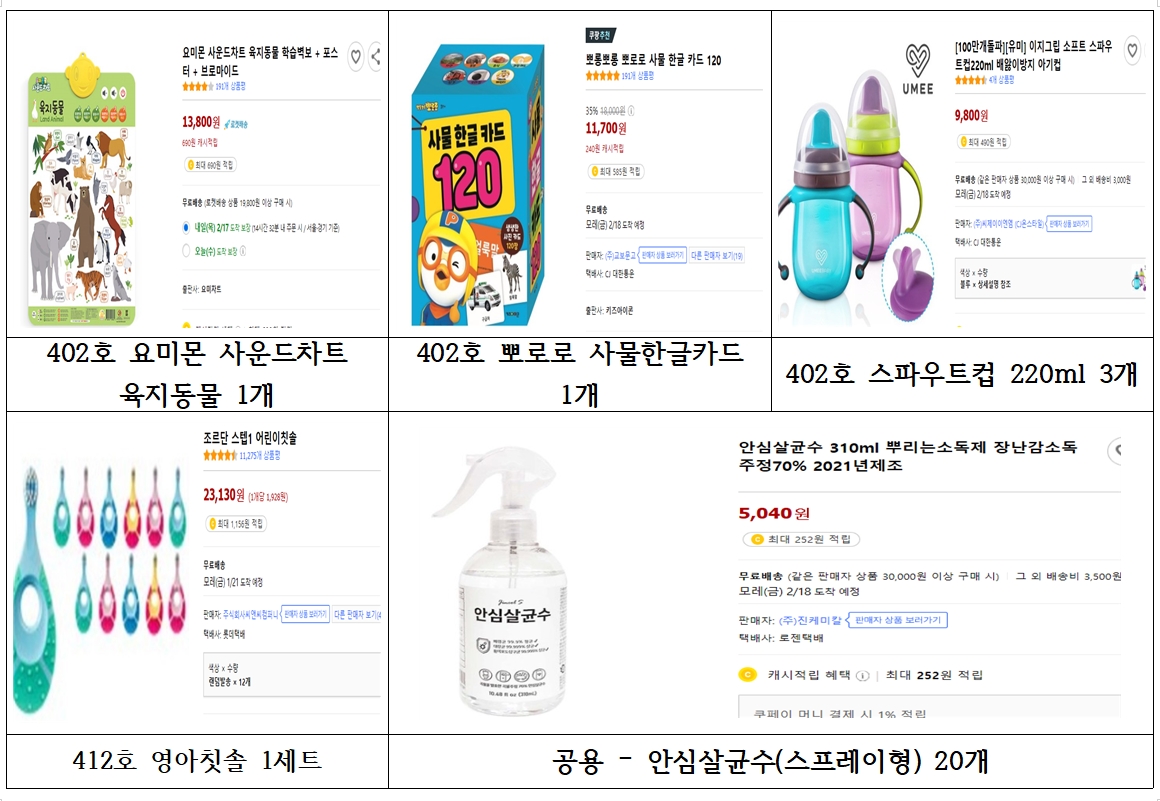
Task: Click 판매자 상품 보러가기 for 교보문고 seller
Action: coord(662,255)
